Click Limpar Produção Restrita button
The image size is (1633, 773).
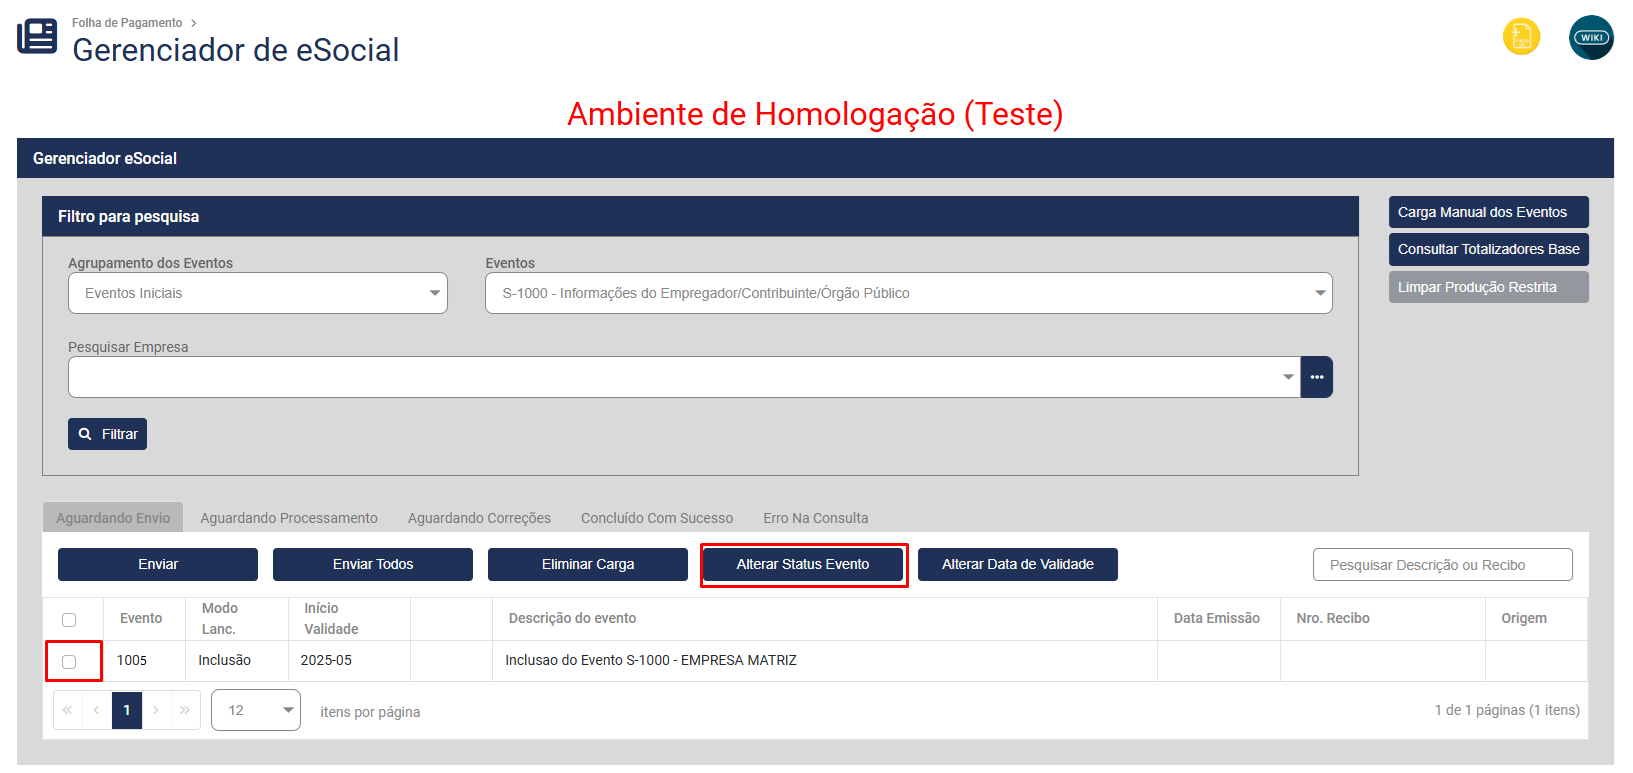click(x=1489, y=287)
